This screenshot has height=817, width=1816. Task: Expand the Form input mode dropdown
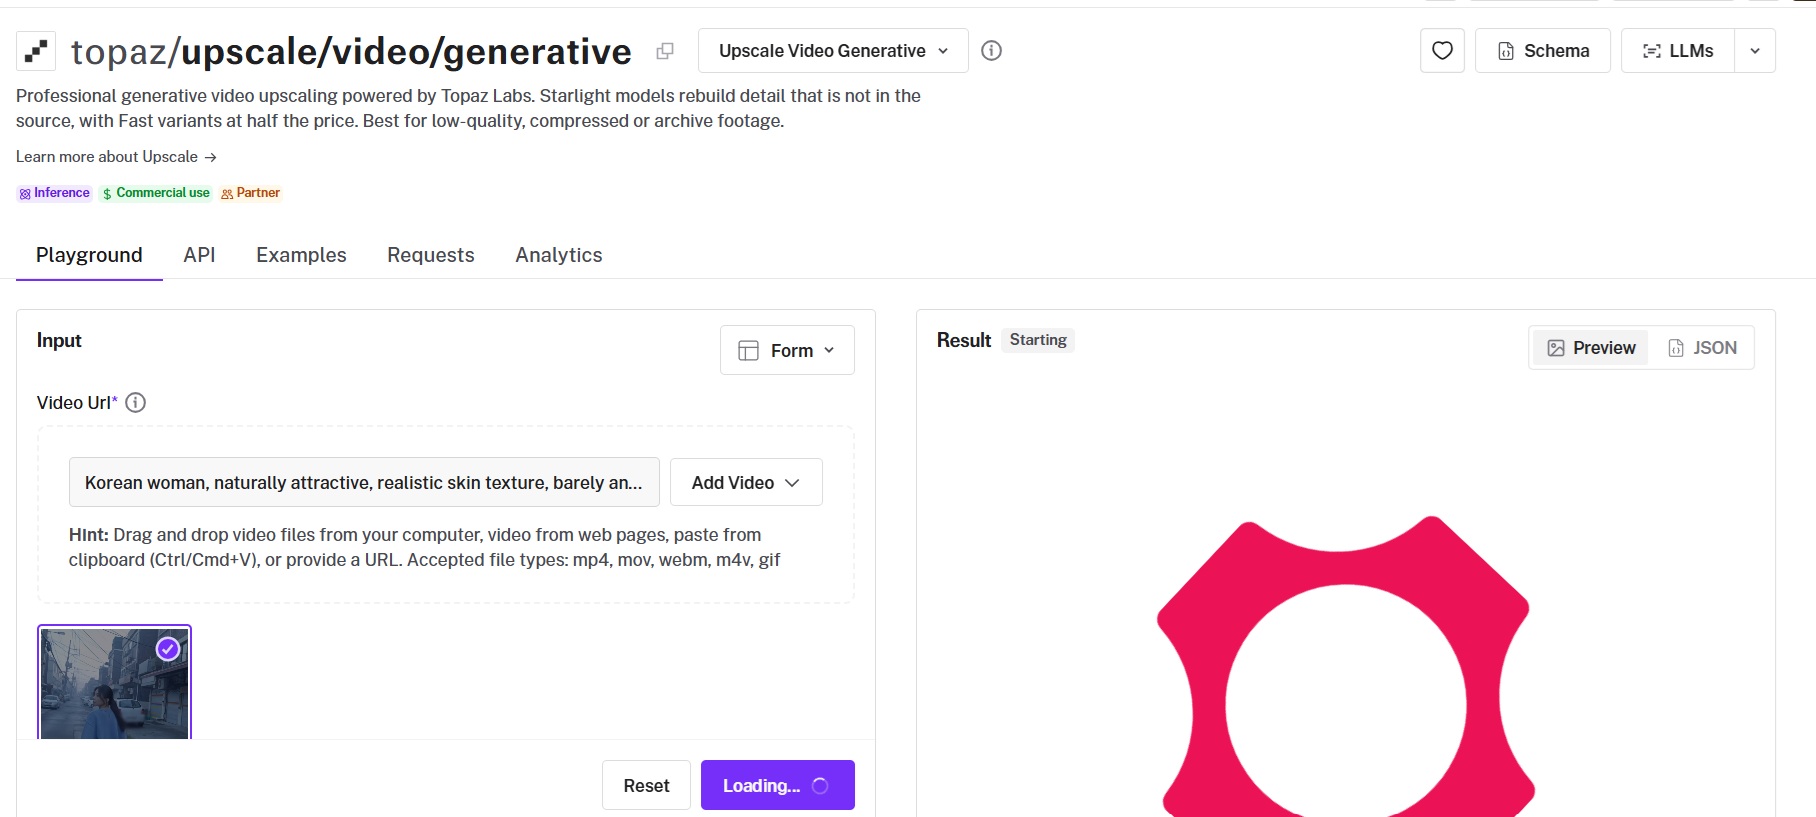click(x=787, y=350)
